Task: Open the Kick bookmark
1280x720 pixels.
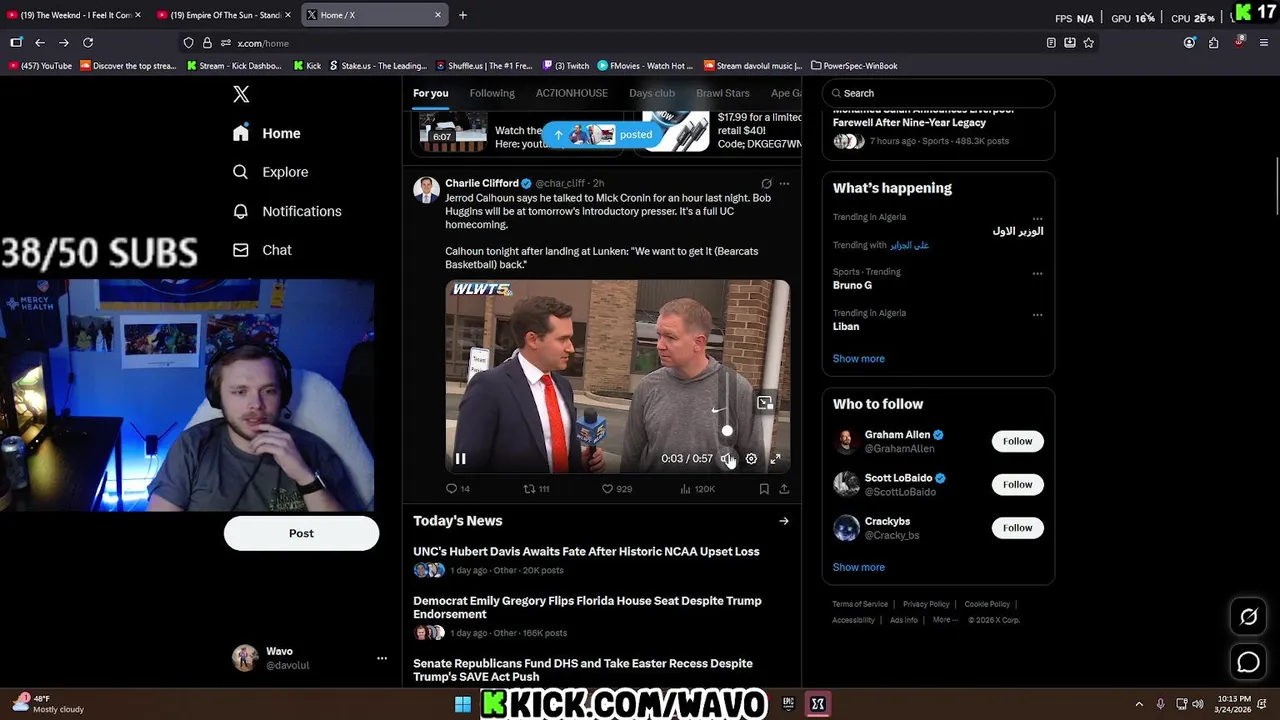Action: pos(307,66)
